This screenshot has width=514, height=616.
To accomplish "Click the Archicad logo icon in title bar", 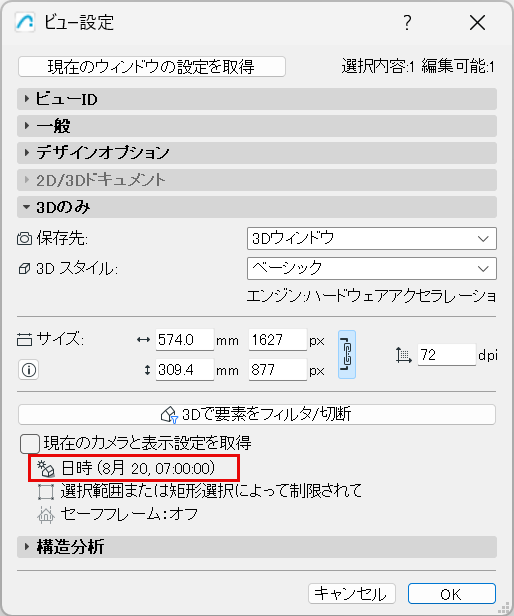I will coord(24,22).
